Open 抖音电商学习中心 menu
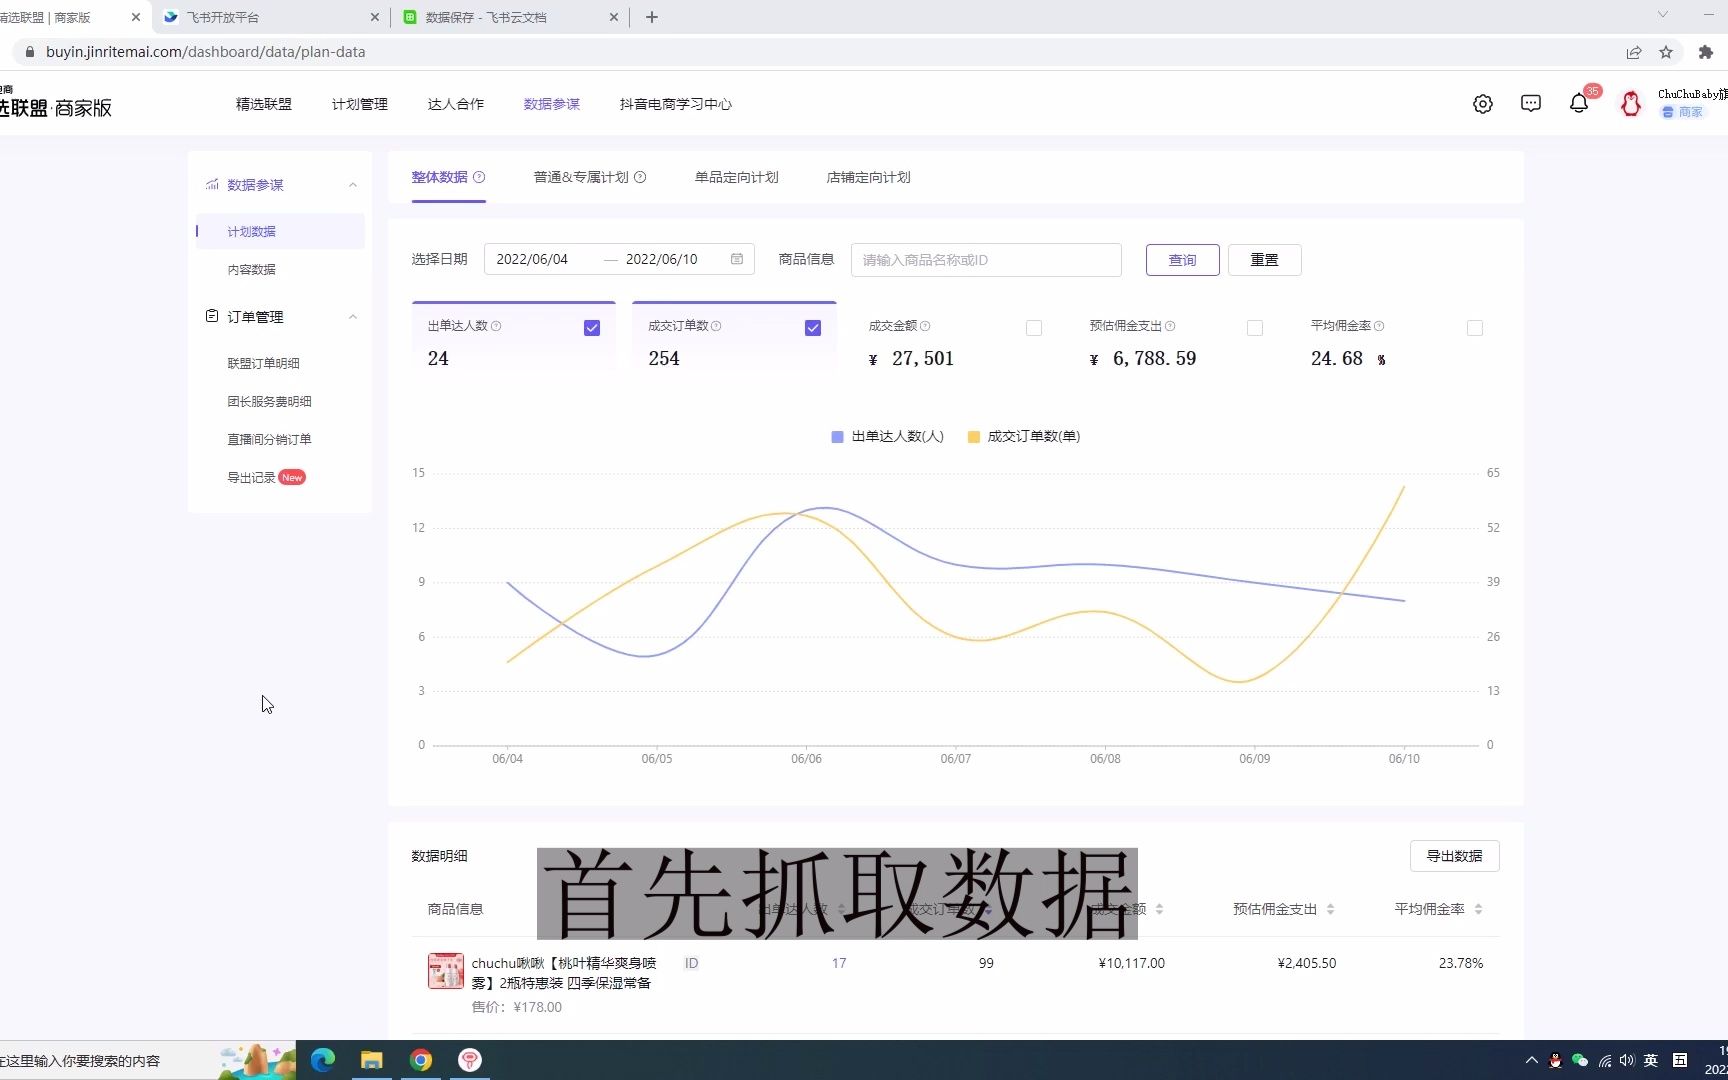This screenshot has height=1080, width=1728. (x=676, y=104)
